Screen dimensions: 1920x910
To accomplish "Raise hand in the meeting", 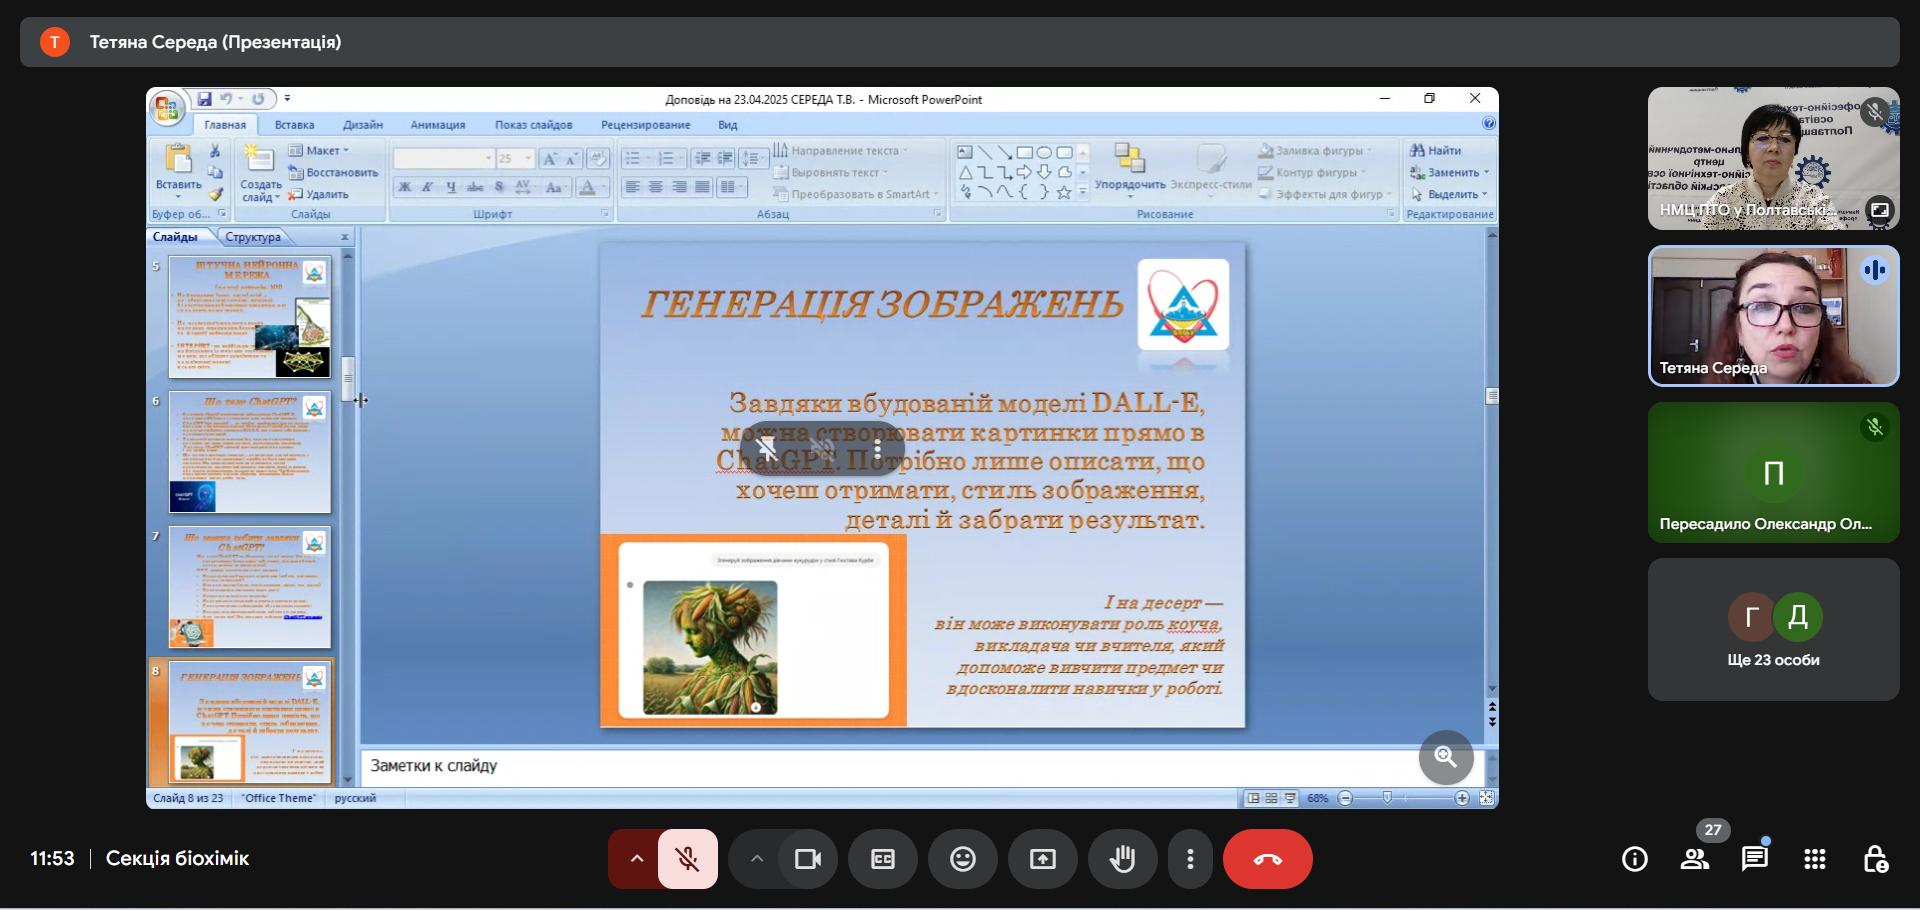I will [x=1122, y=859].
